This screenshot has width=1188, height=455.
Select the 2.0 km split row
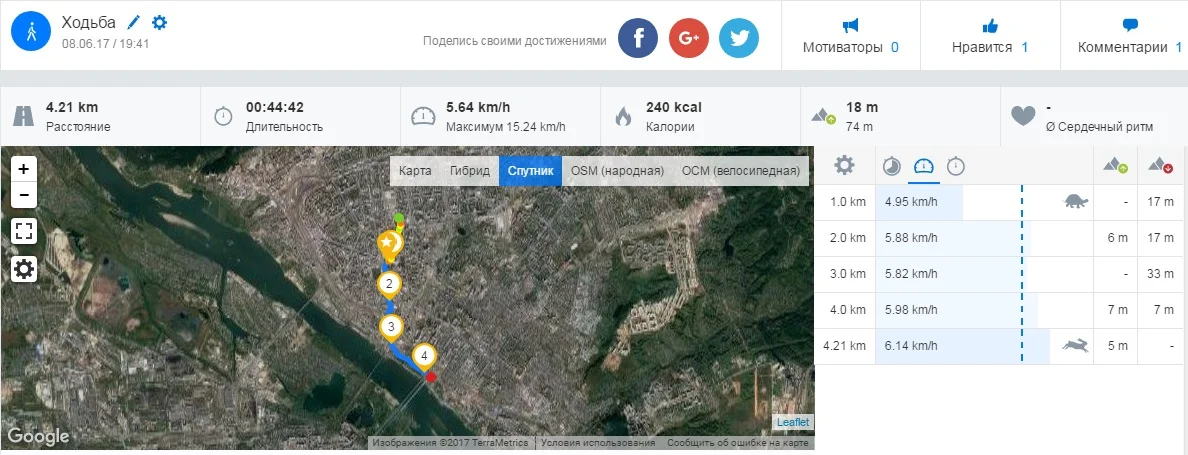point(1001,238)
